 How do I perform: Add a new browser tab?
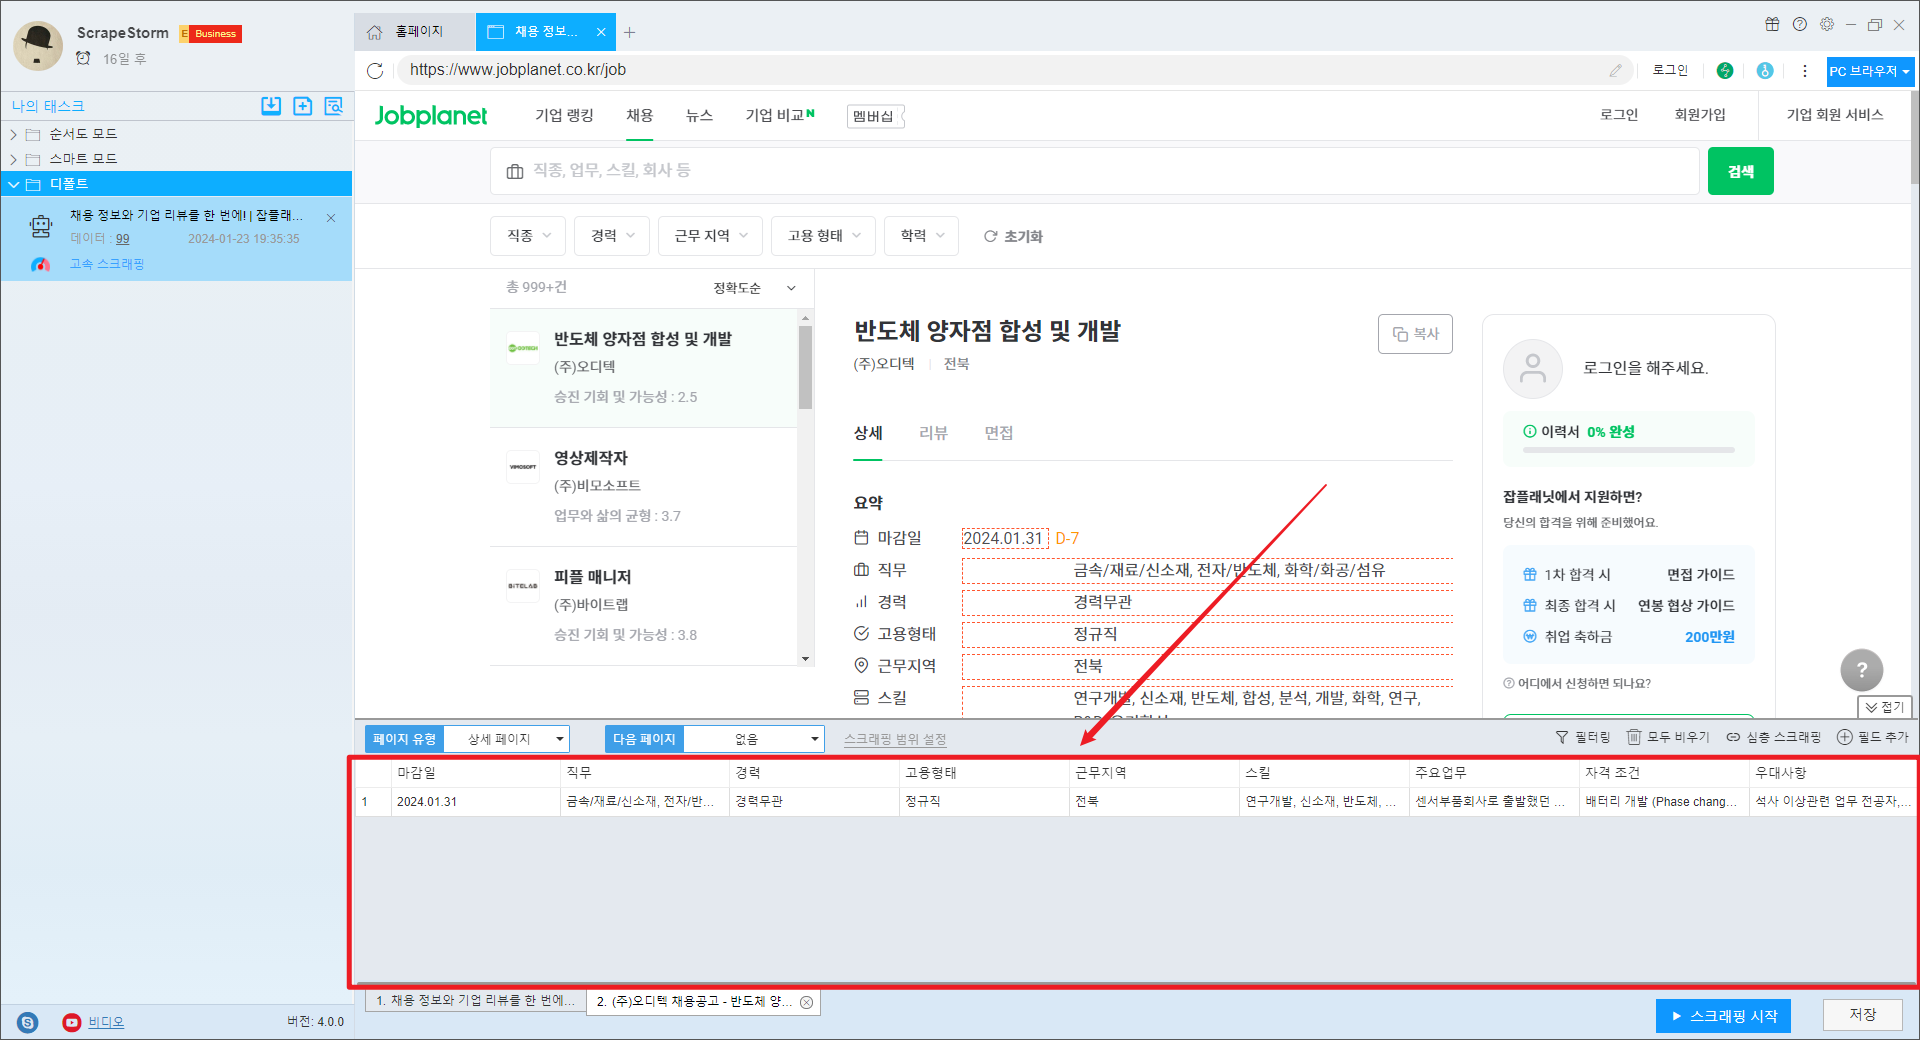(629, 32)
